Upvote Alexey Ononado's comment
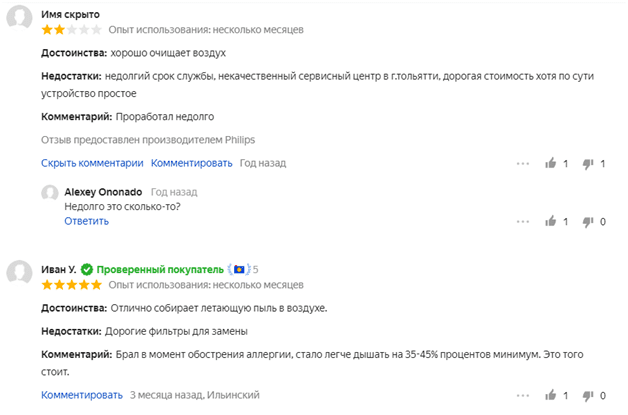 [x=551, y=221]
